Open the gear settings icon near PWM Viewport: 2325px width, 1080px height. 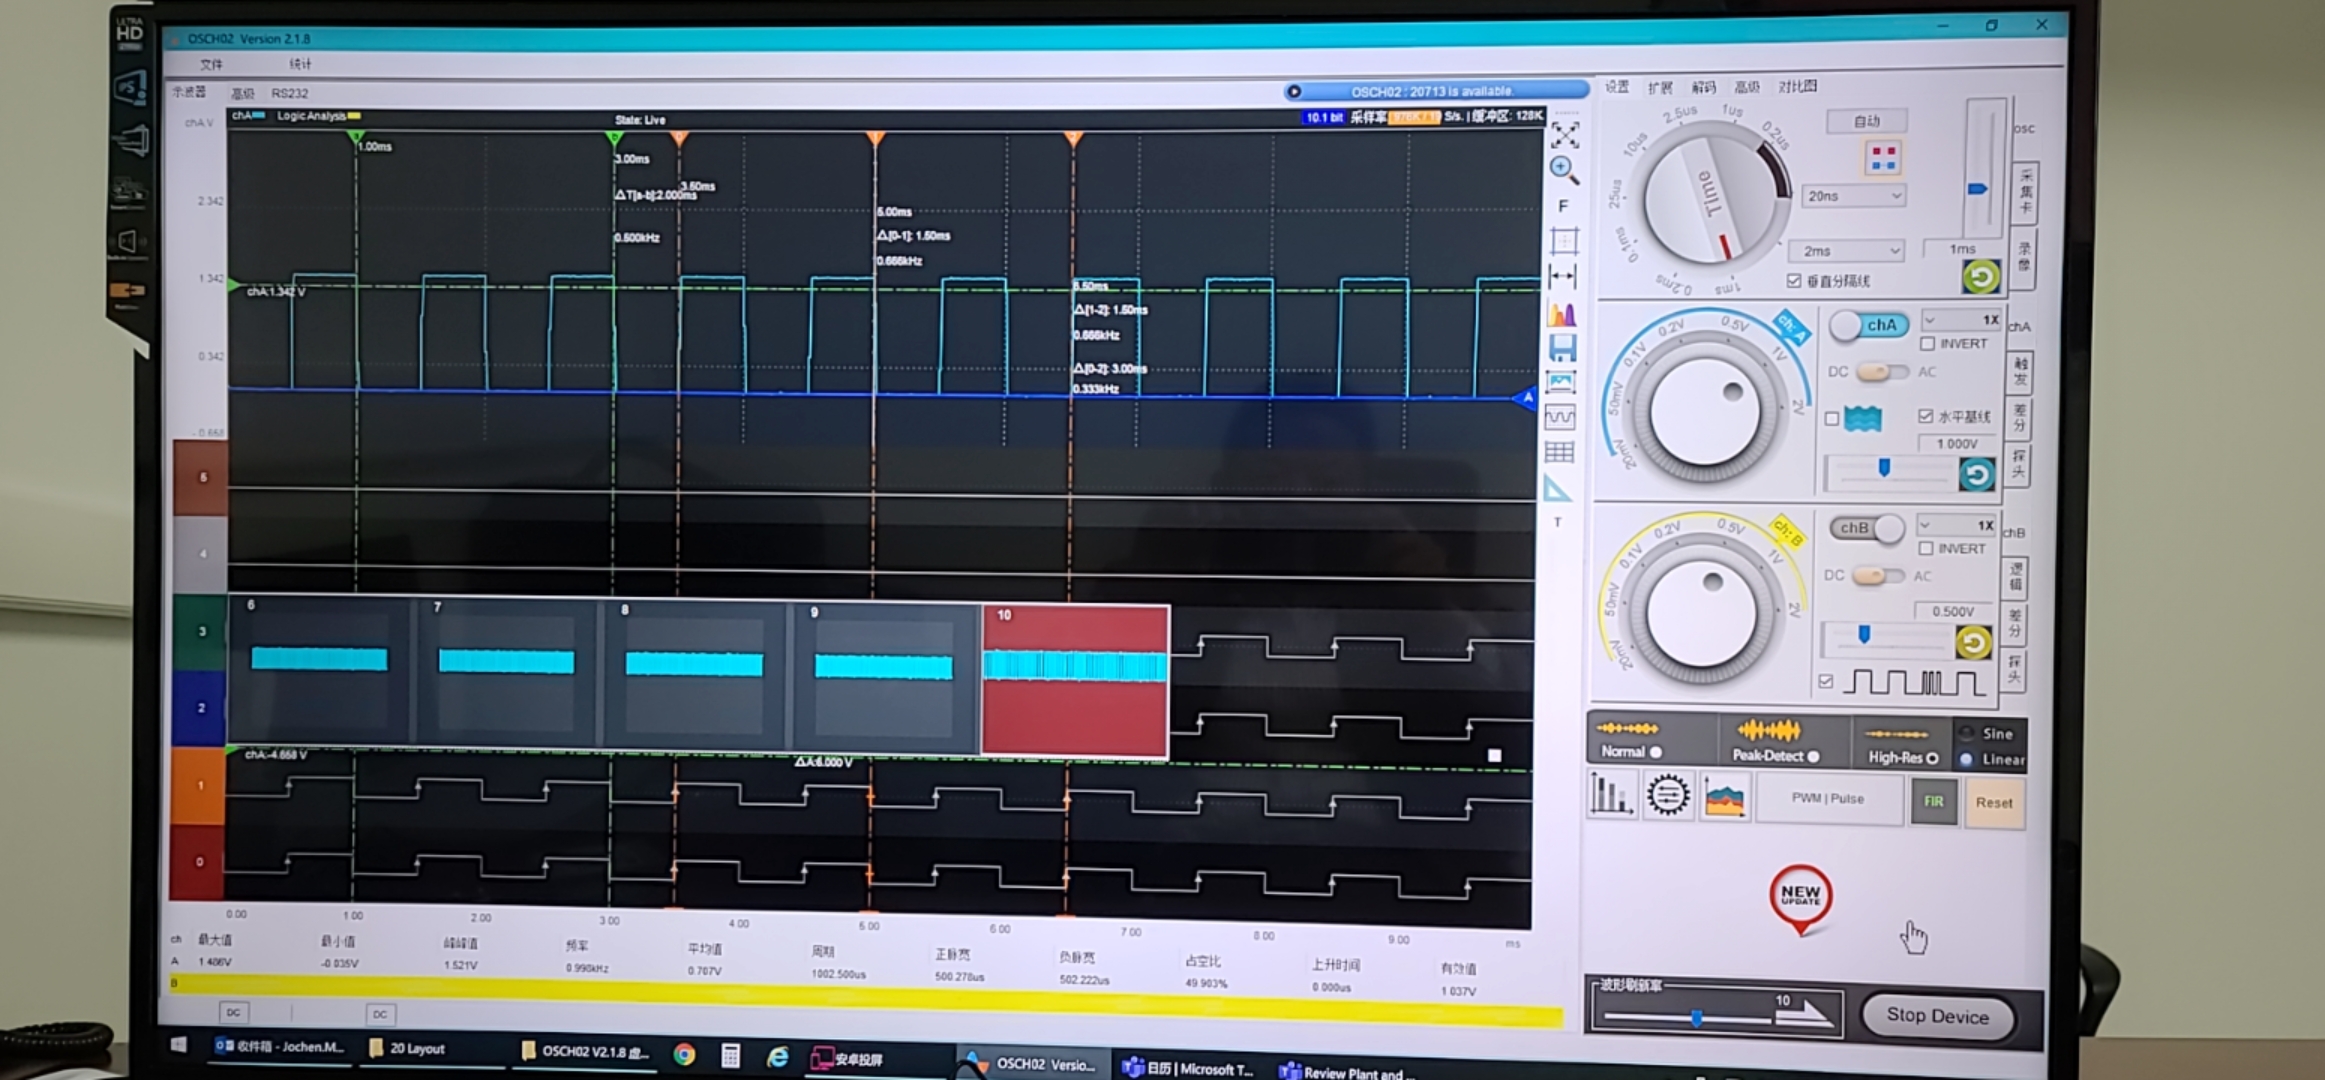[x=1667, y=796]
